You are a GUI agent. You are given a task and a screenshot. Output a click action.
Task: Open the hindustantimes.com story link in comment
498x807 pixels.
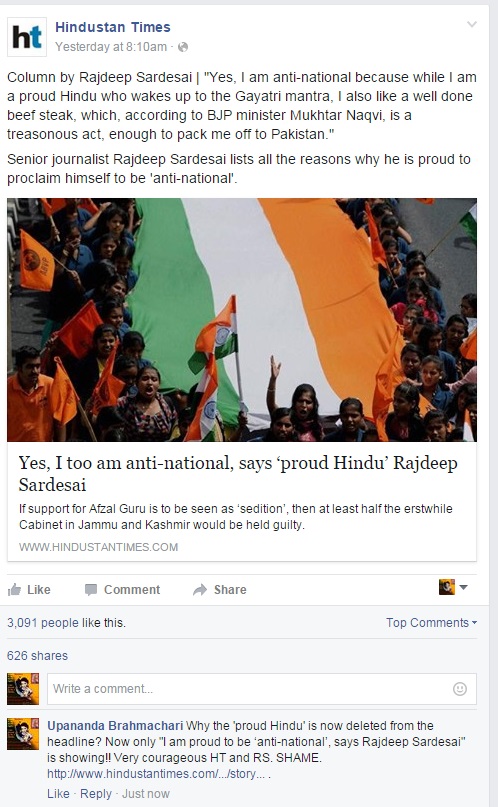click(157, 774)
